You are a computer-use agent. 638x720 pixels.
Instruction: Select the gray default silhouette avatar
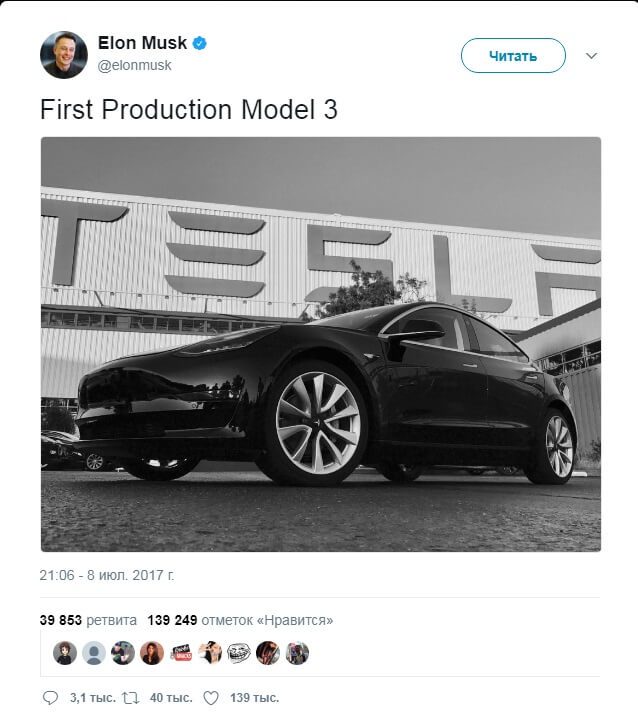tap(94, 653)
